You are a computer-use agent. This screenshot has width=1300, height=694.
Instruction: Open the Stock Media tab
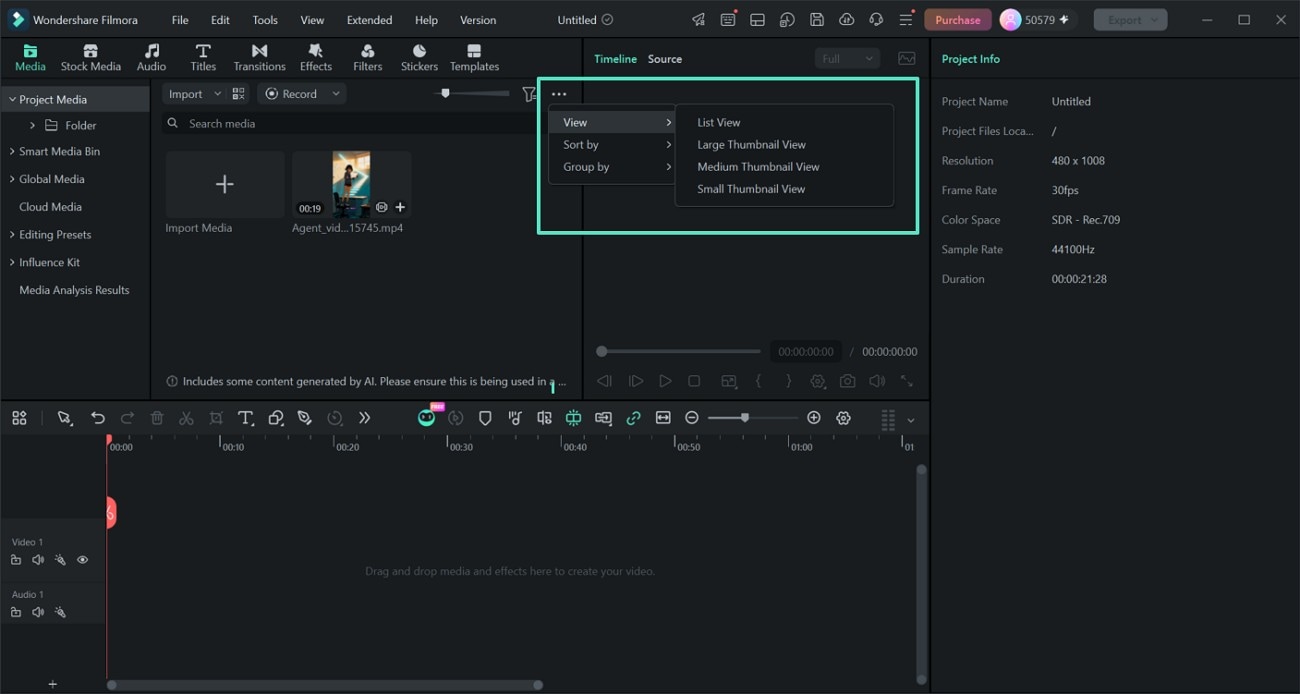(90, 58)
